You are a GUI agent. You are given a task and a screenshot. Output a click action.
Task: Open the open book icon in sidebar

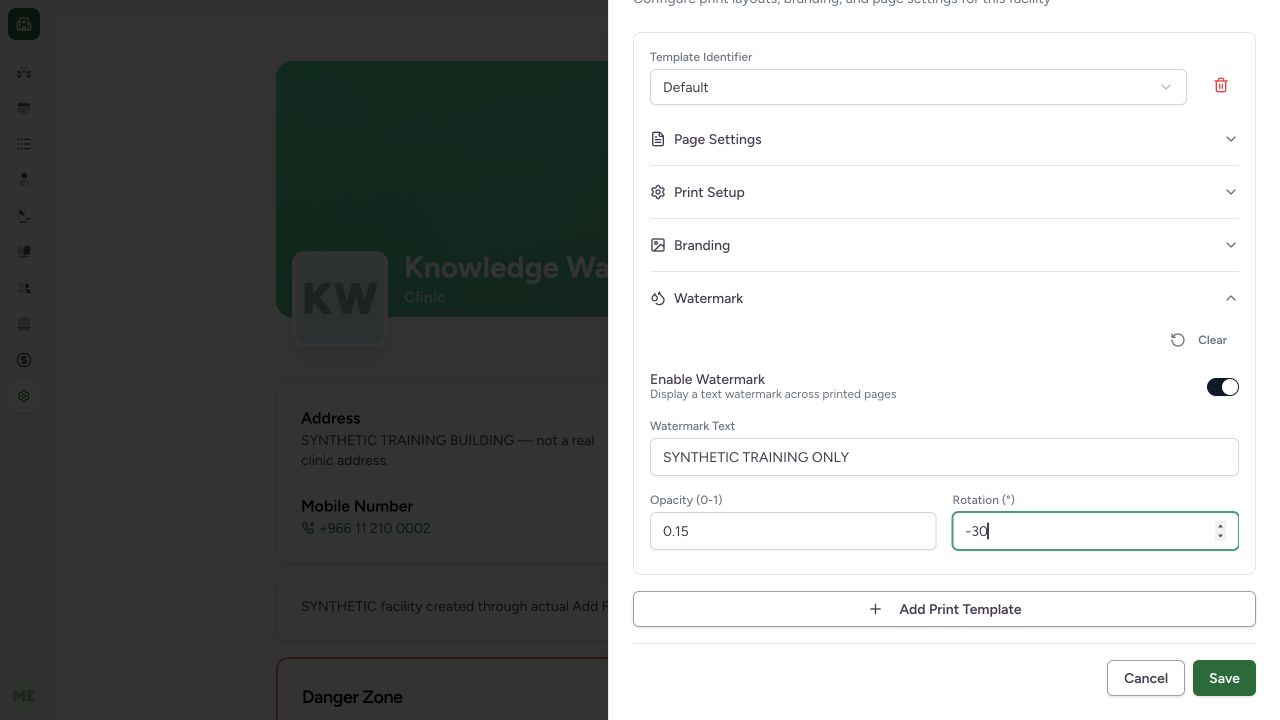[24, 252]
